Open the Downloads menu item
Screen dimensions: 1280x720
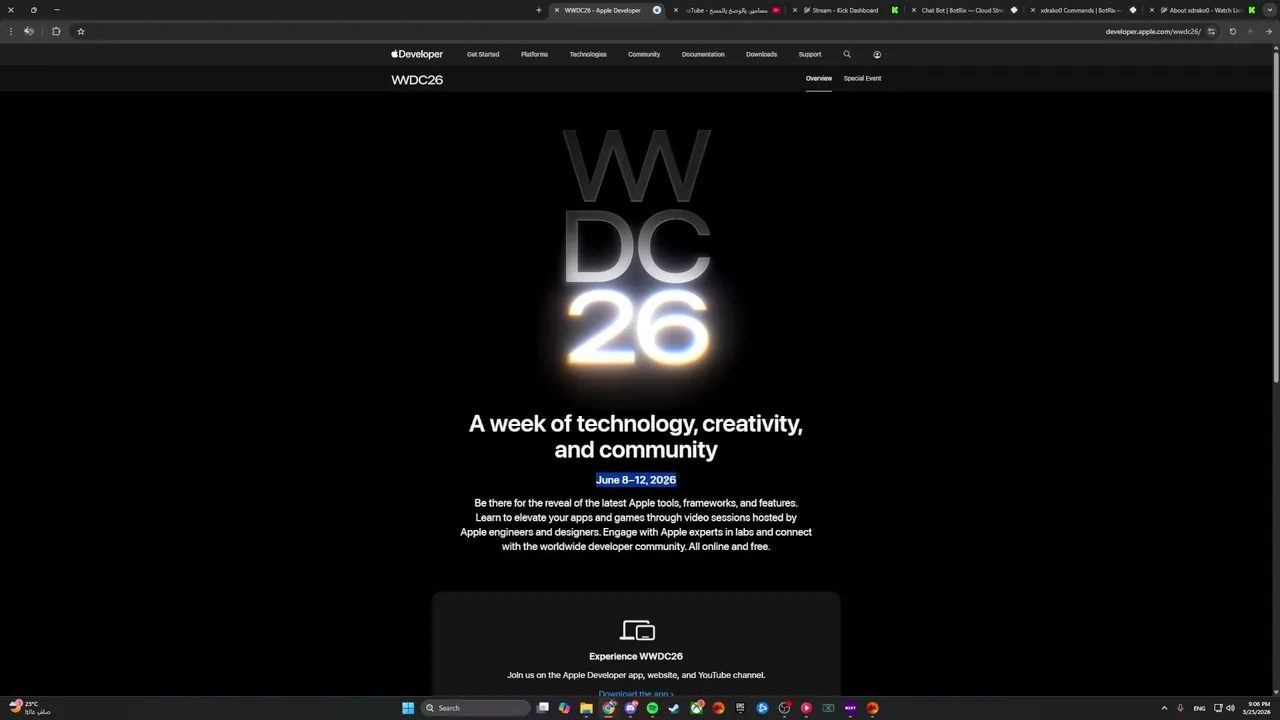pos(761,54)
